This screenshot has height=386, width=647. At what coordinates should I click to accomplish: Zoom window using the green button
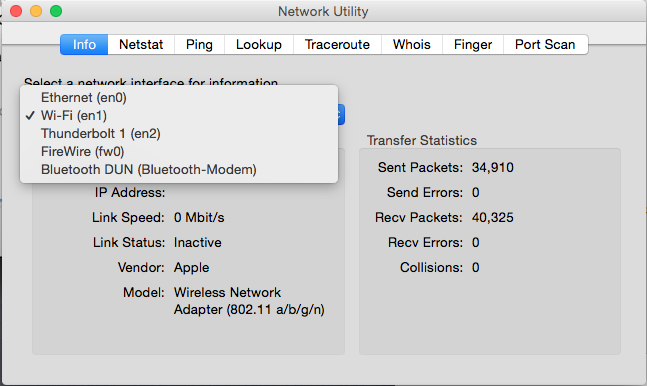[x=56, y=11]
